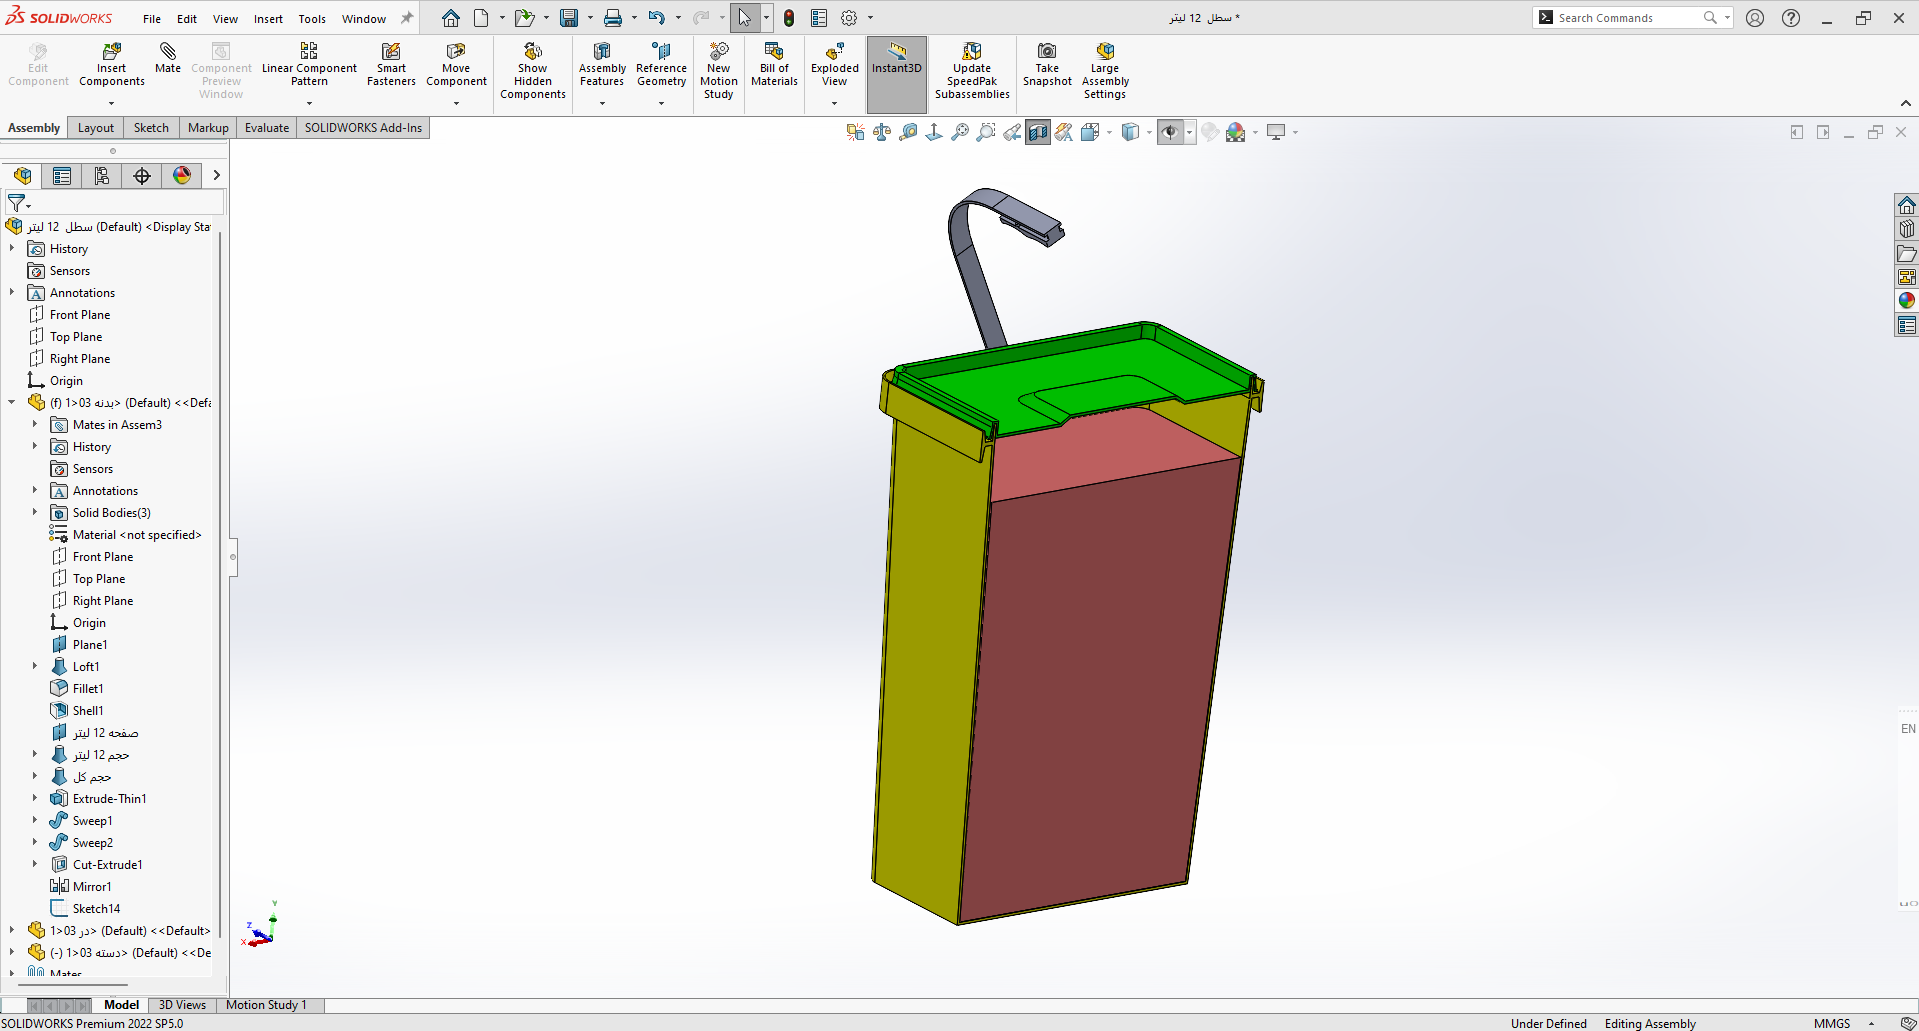Click the Insert Components tool
The width and height of the screenshot is (1919, 1031).
pyautogui.click(x=112, y=65)
